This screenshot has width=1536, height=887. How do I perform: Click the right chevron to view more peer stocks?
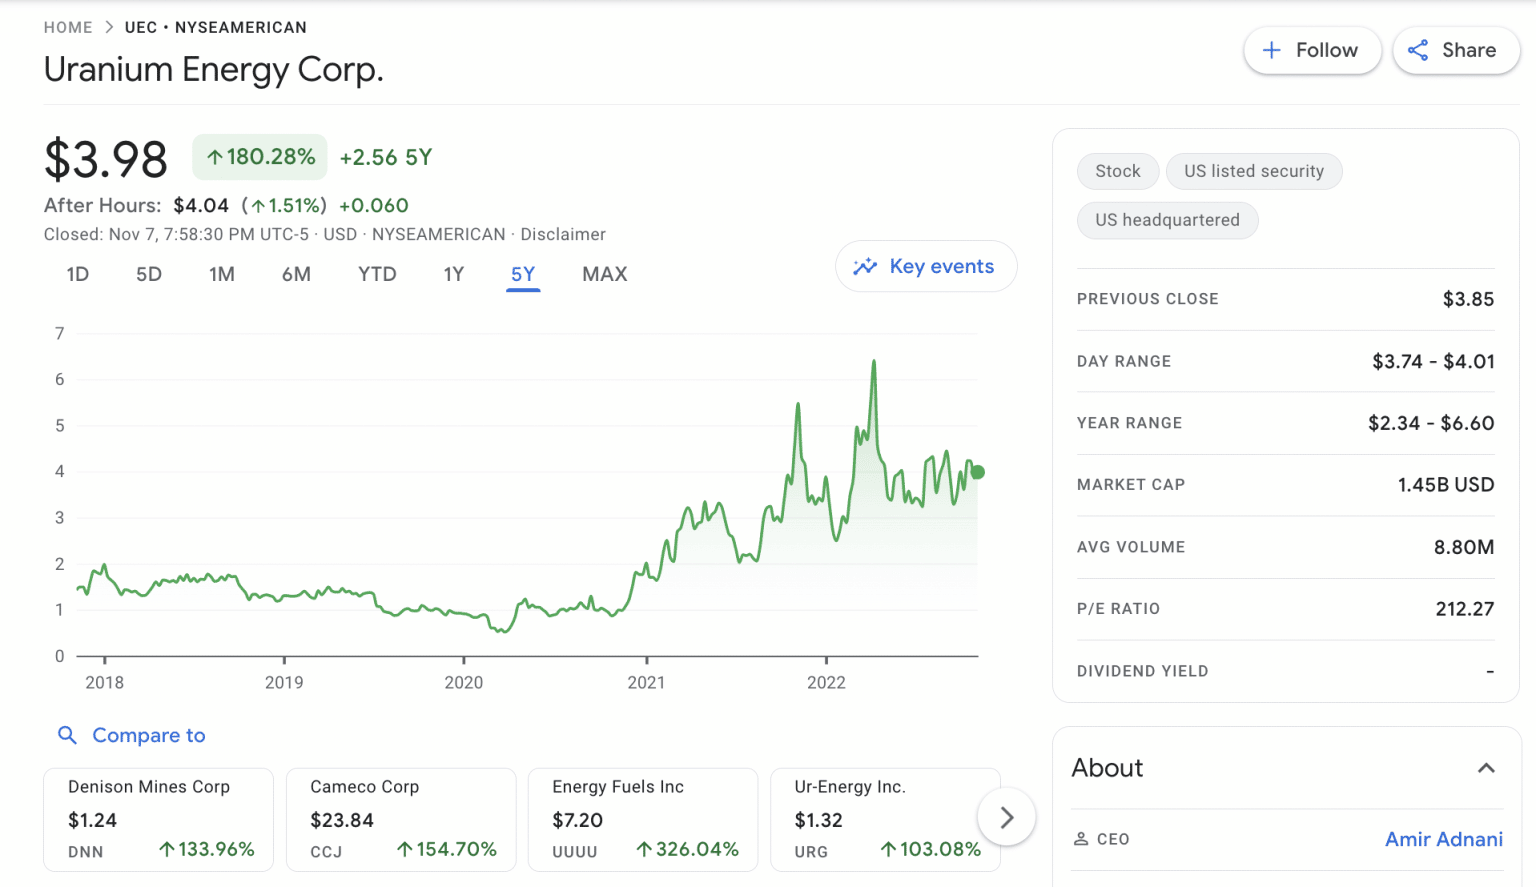(x=1006, y=817)
